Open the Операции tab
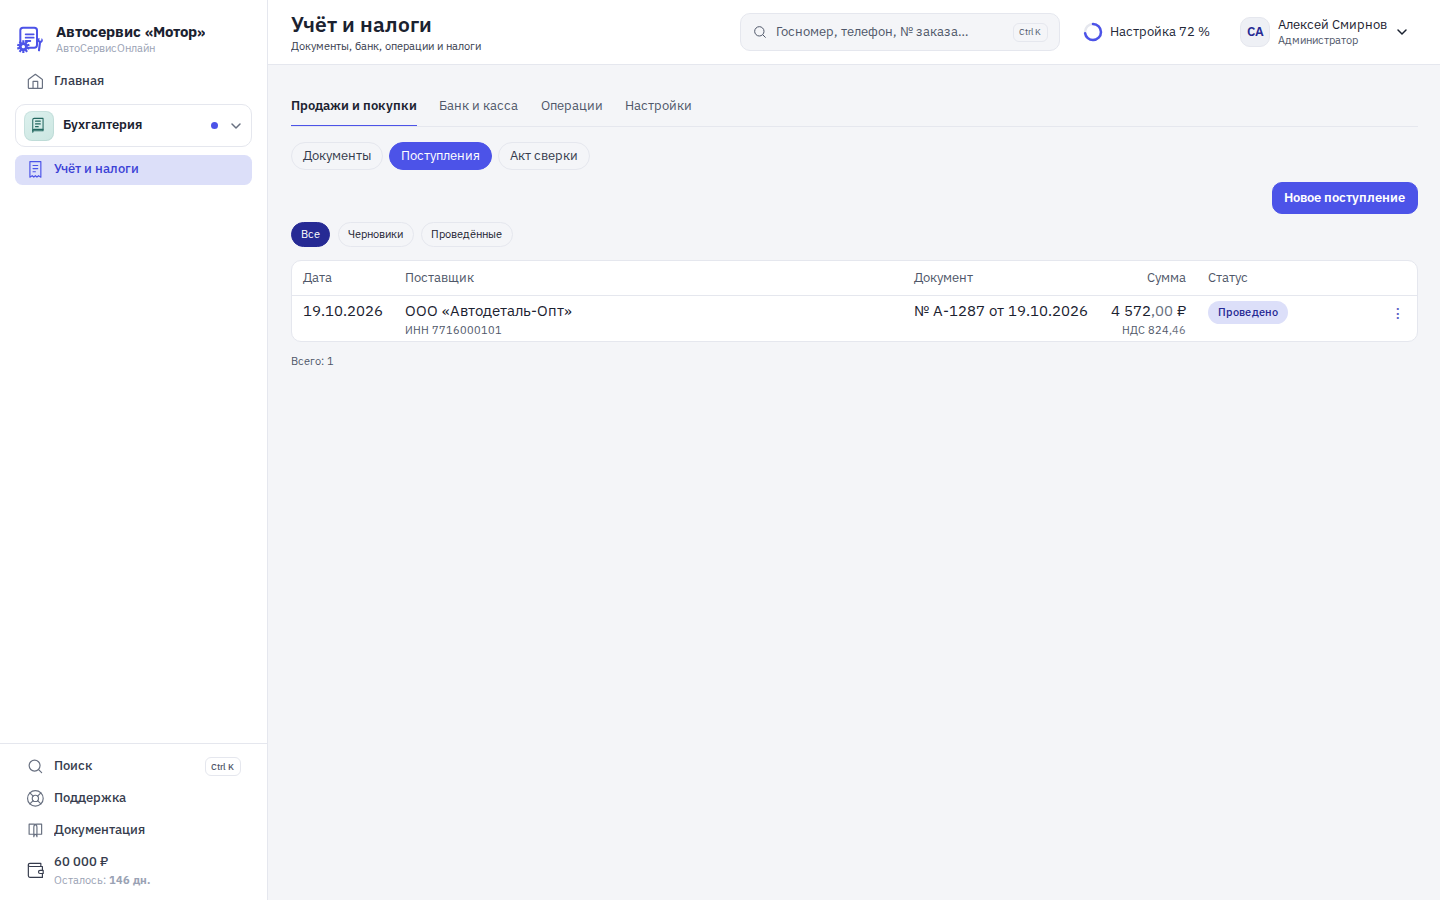Viewport: 1440px width, 900px height. (571, 106)
